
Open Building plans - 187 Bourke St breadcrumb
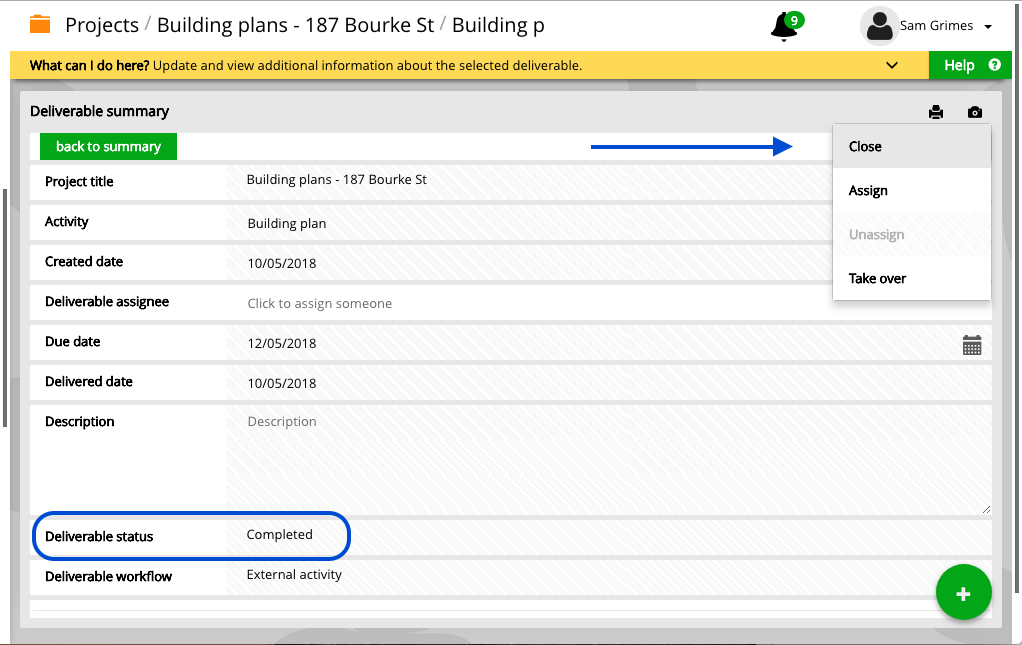(295, 25)
